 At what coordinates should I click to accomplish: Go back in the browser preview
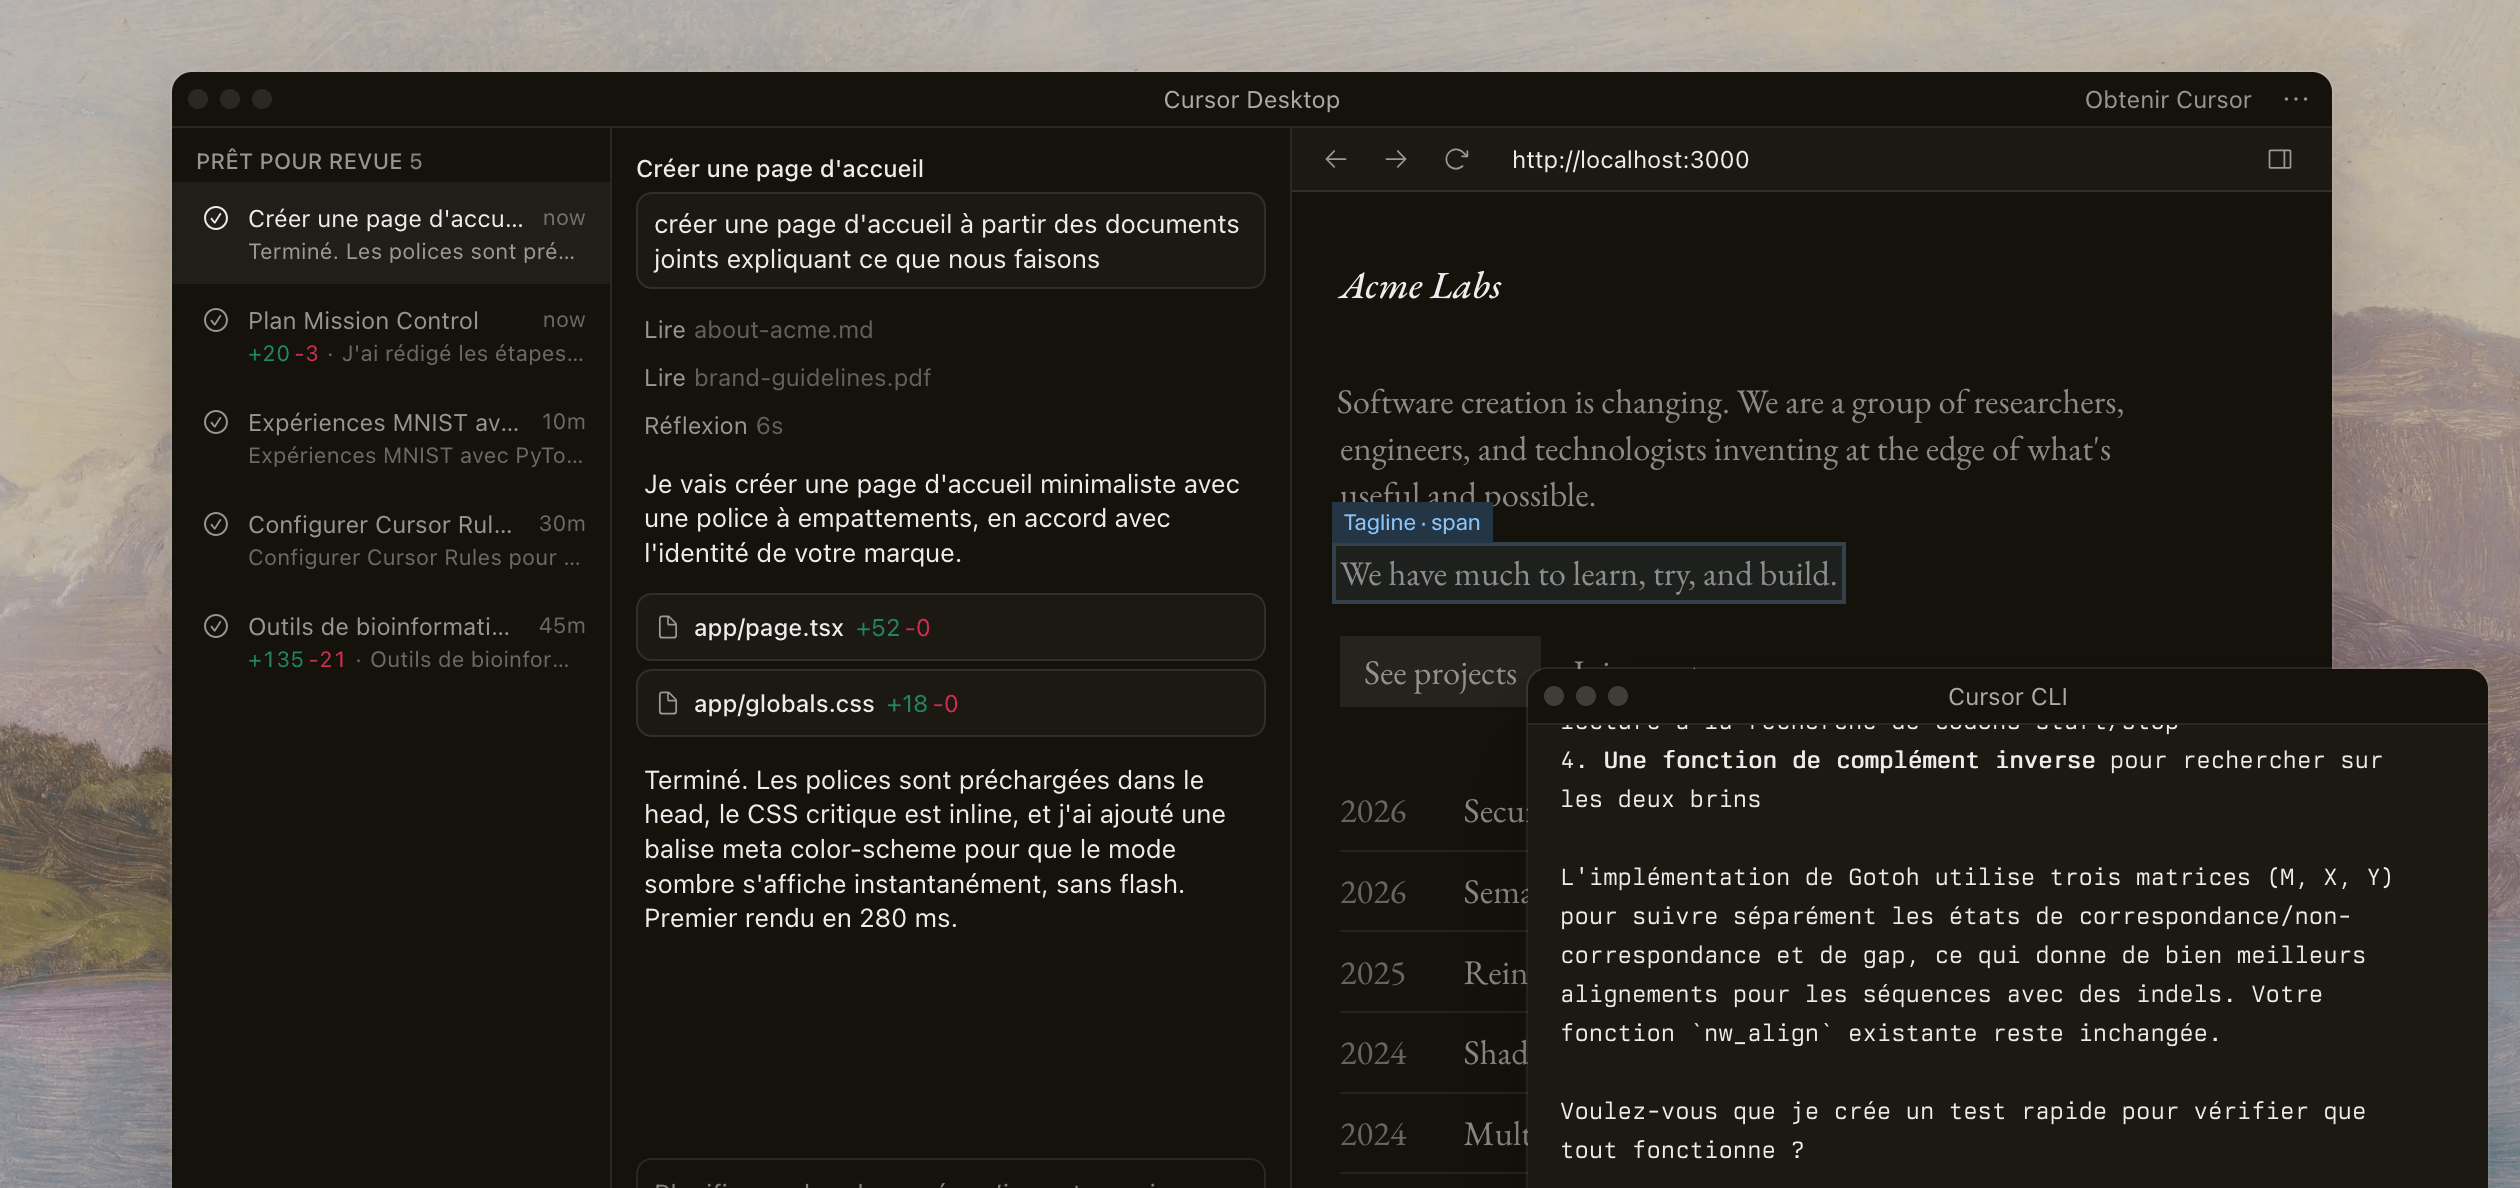[x=1336, y=160]
